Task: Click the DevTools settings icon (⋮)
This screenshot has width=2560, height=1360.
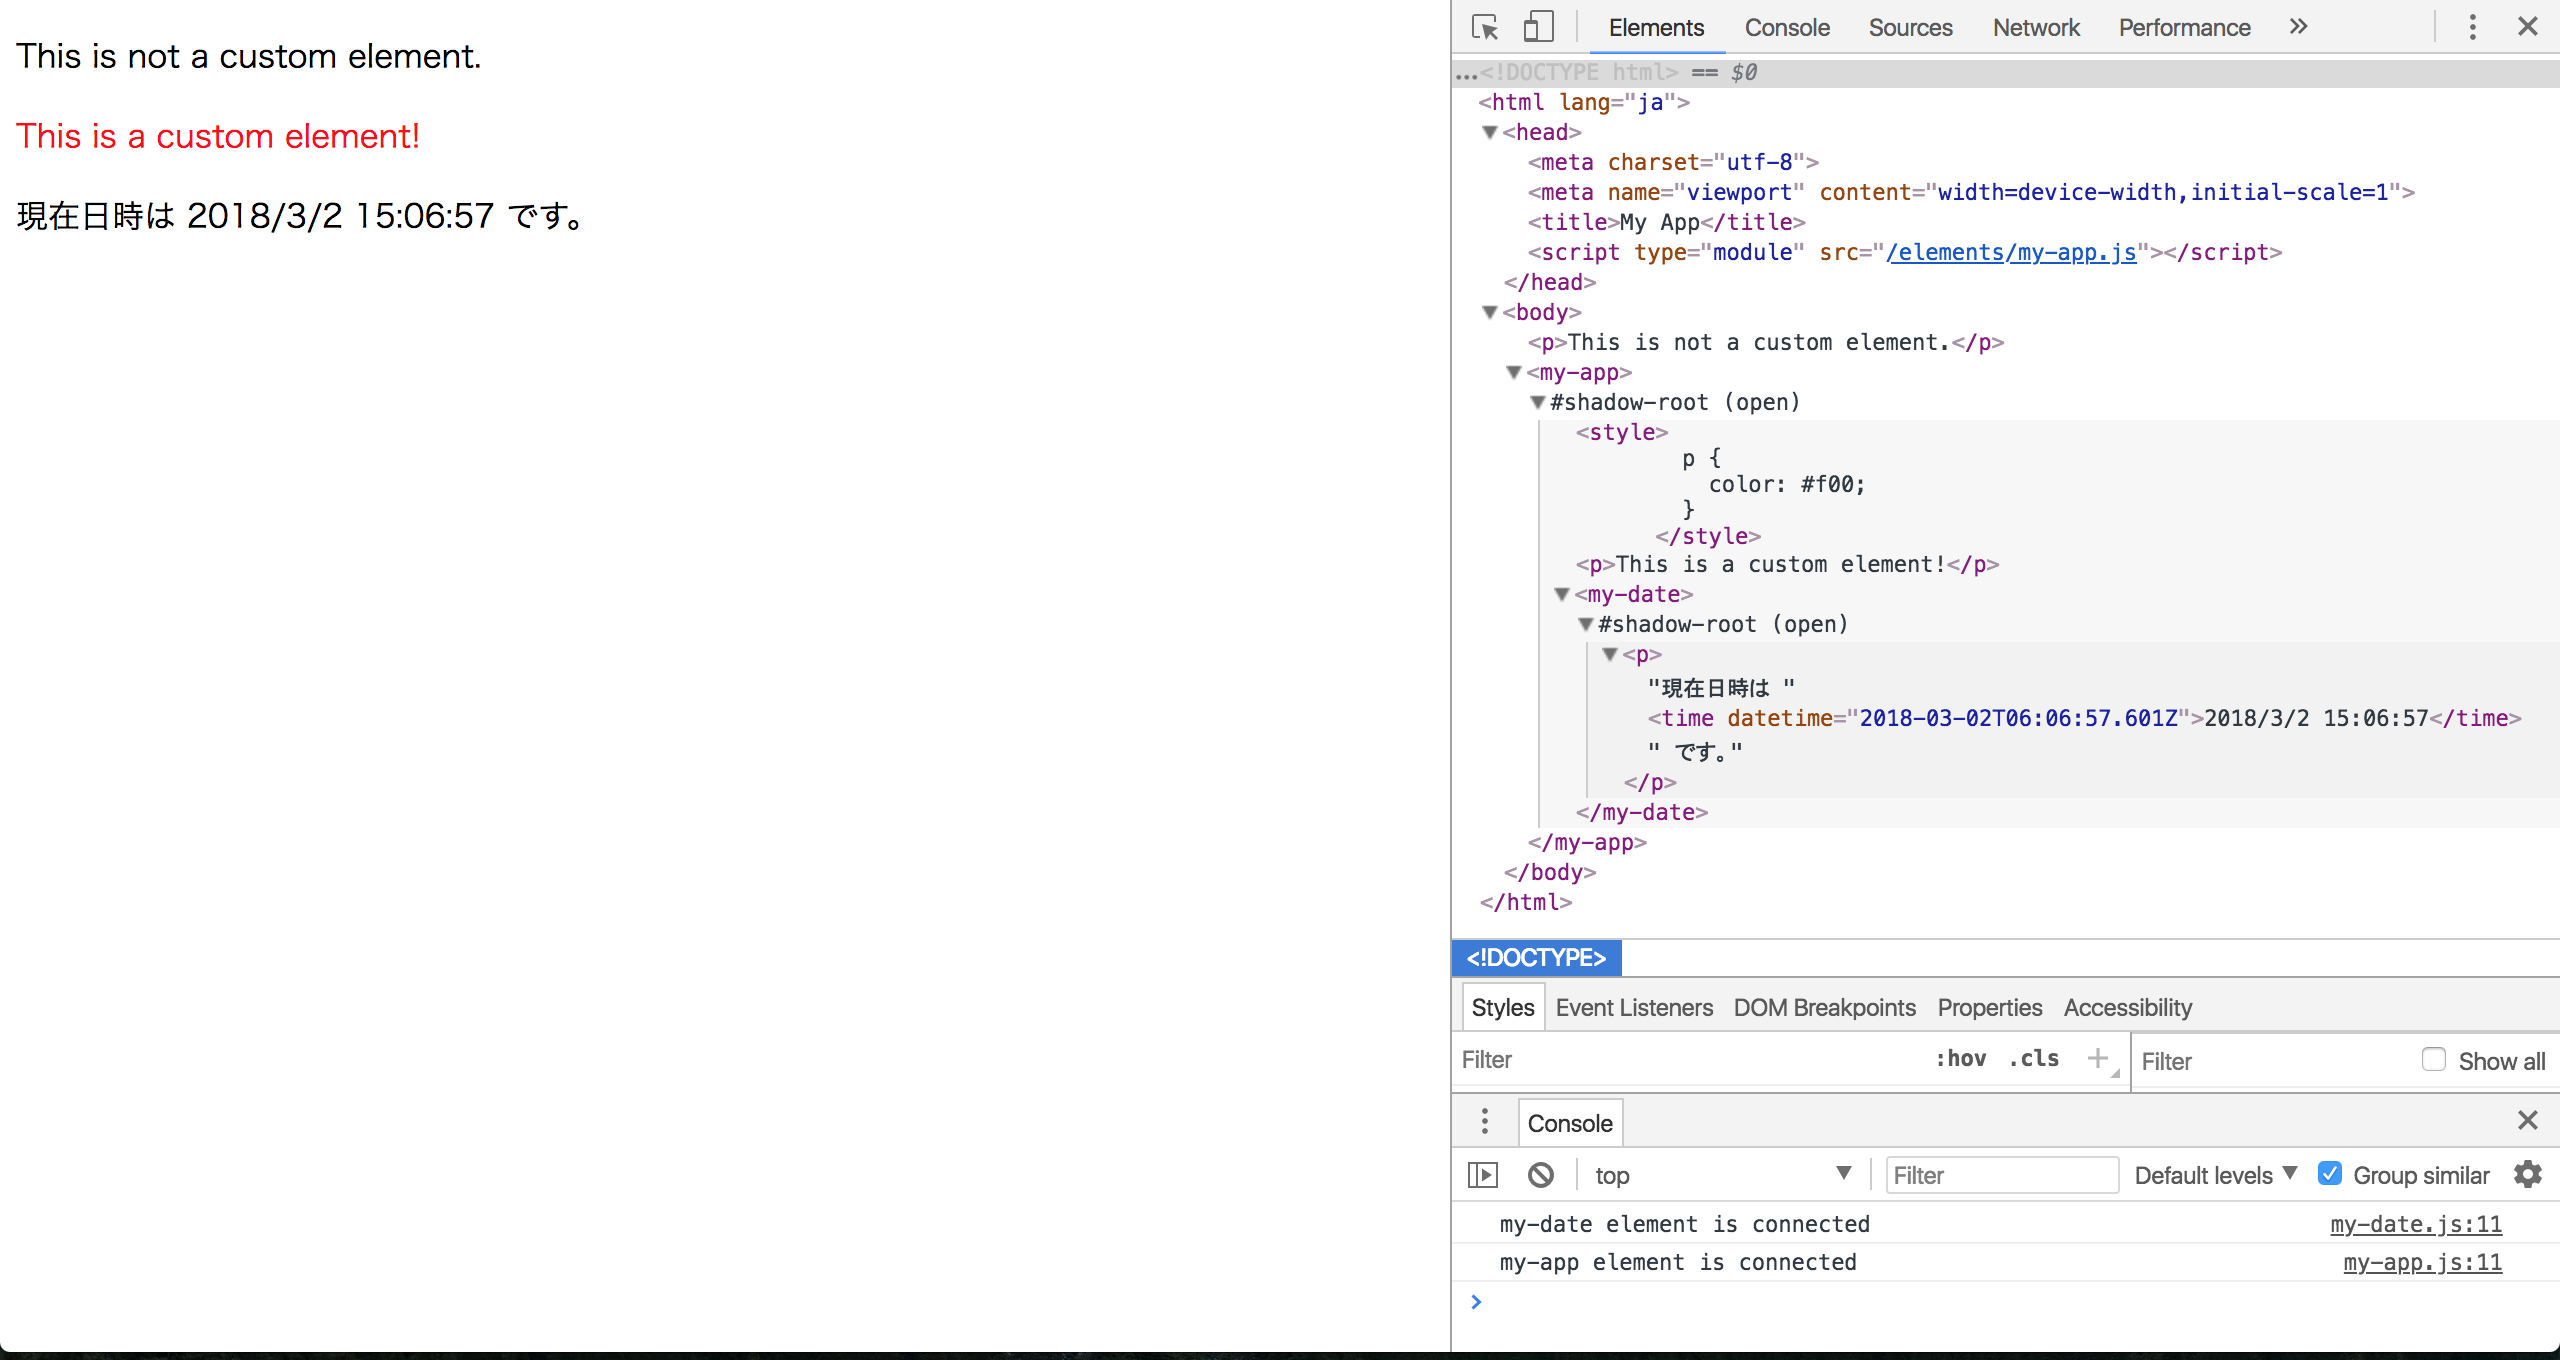Action: coord(2474,27)
